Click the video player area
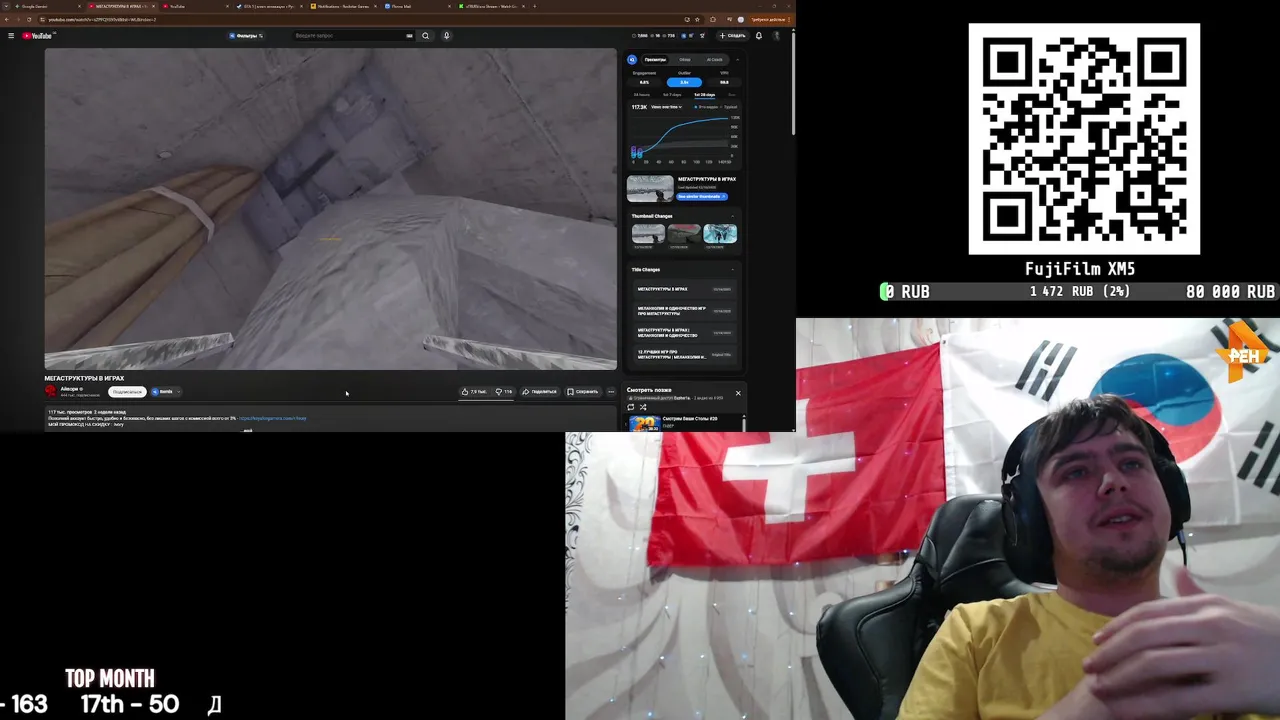This screenshot has width=1280, height=720. point(330,209)
